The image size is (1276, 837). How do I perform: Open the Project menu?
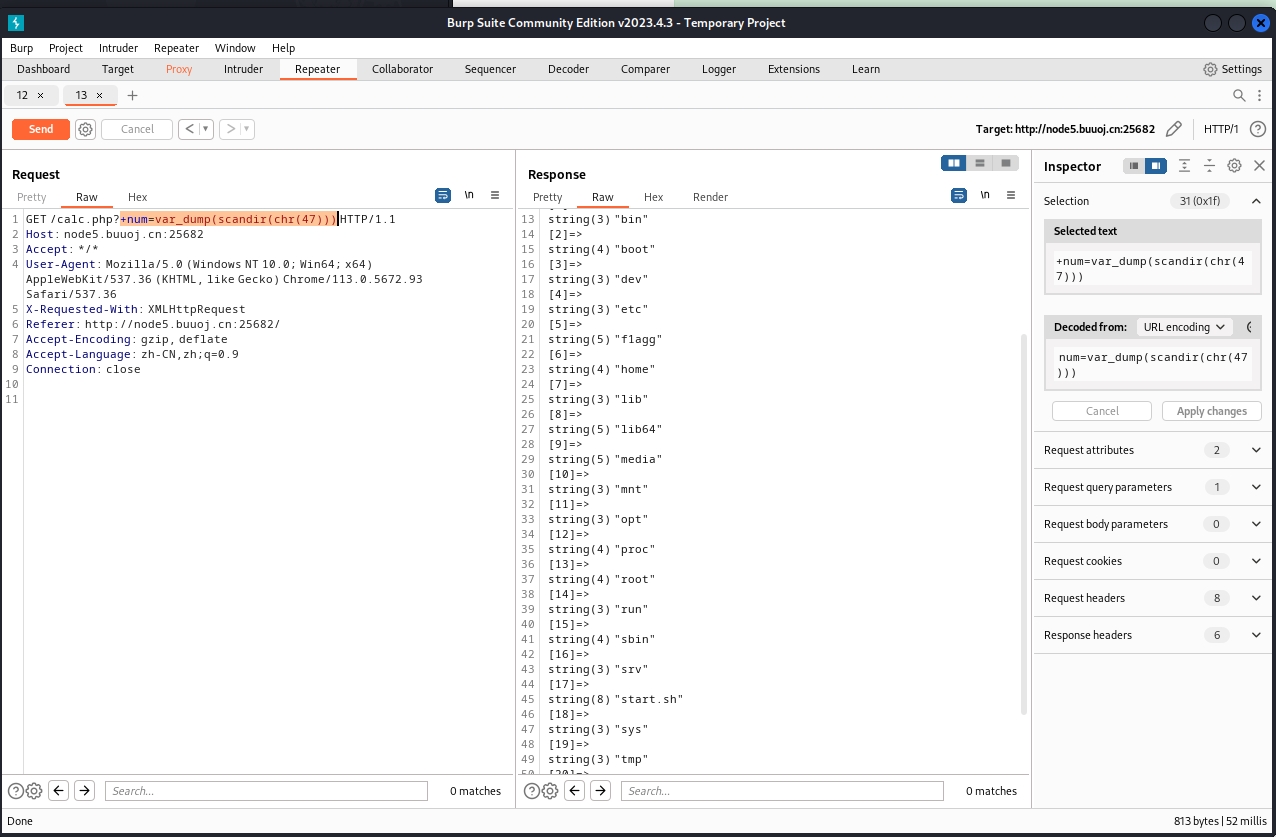point(66,48)
